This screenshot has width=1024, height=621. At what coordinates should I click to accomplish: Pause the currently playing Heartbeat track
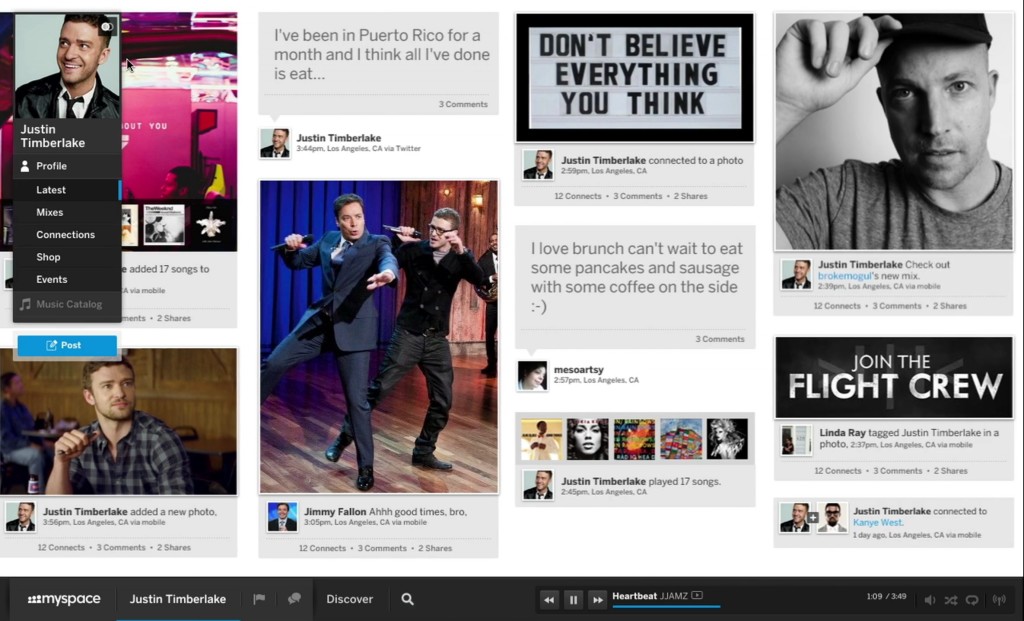(573, 599)
